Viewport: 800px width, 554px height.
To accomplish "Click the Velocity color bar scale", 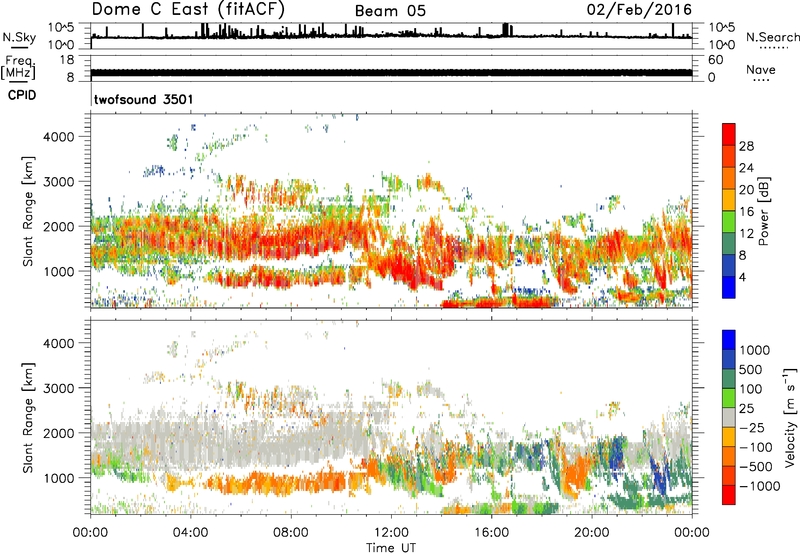I will pos(729,417).
